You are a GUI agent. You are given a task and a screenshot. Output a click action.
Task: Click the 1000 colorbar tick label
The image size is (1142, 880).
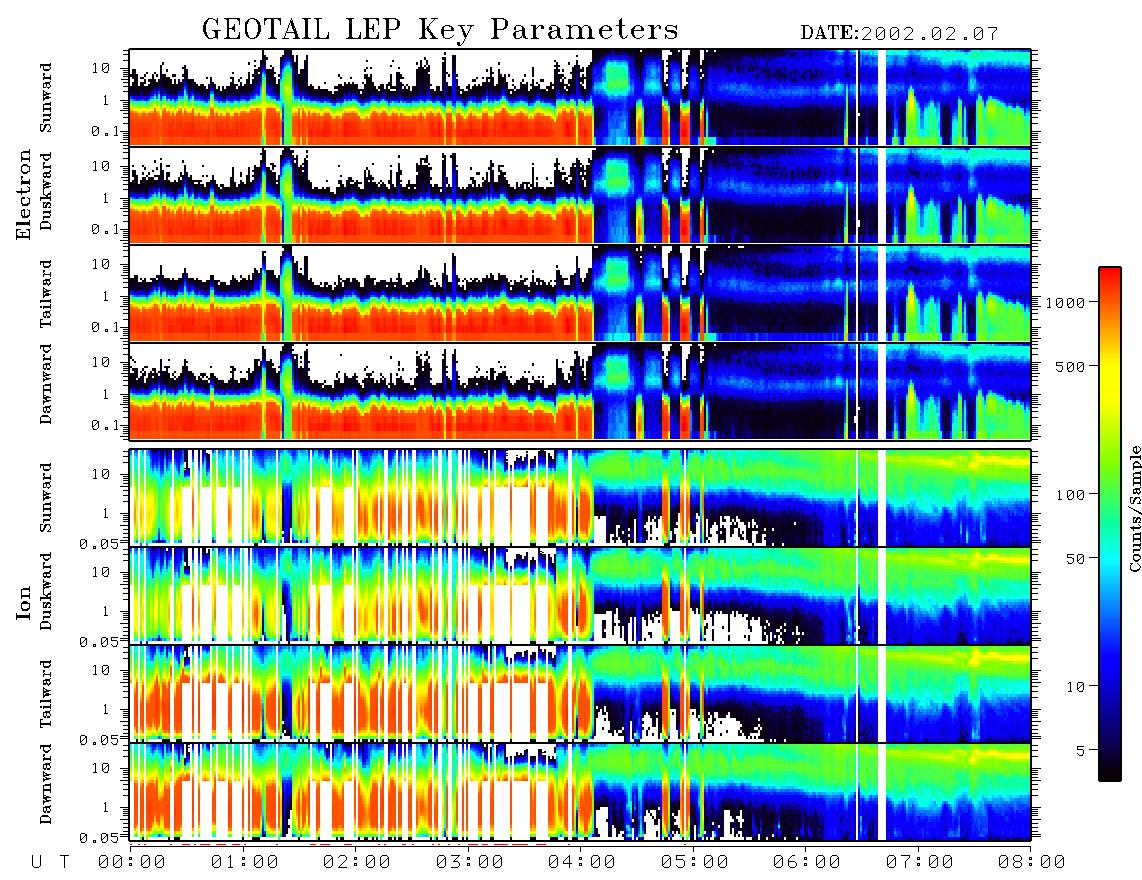click(1066, 303)
